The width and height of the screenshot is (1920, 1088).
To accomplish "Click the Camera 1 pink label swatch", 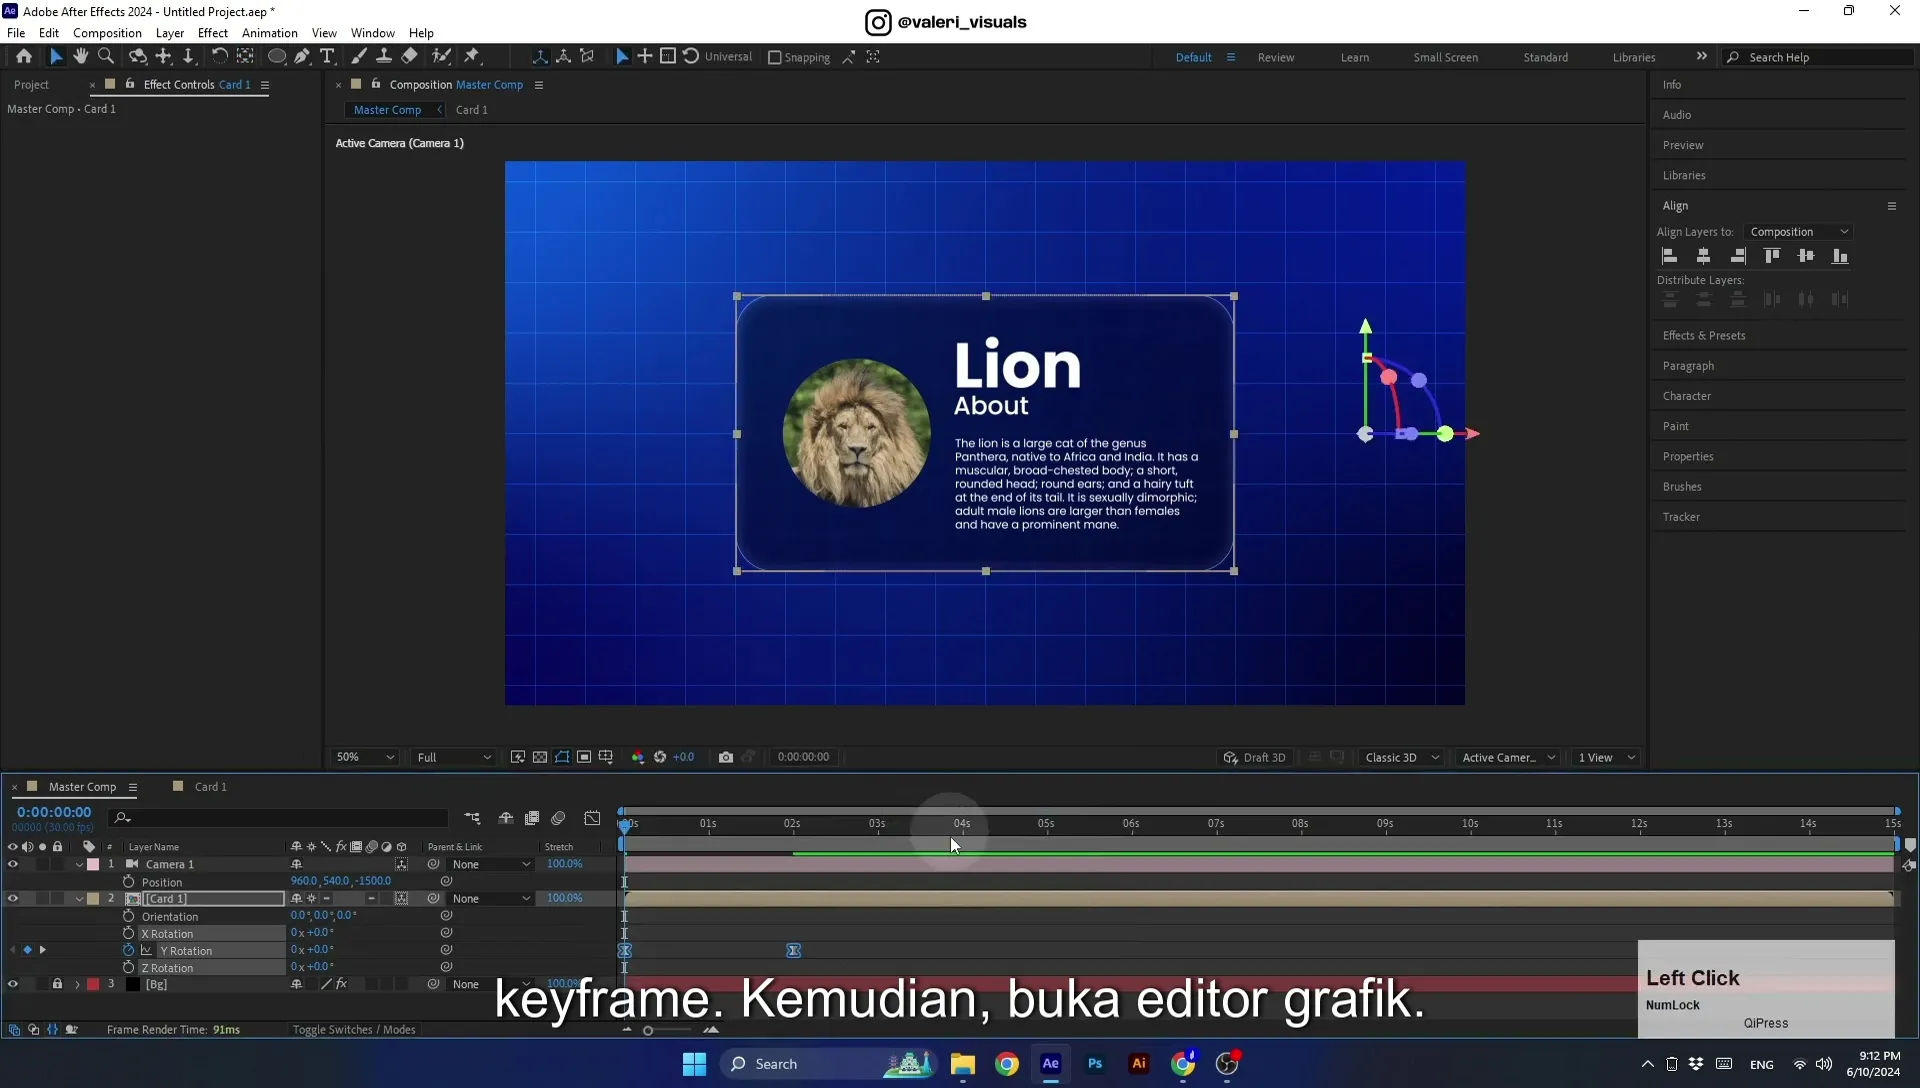I will [x=93, y=864].
